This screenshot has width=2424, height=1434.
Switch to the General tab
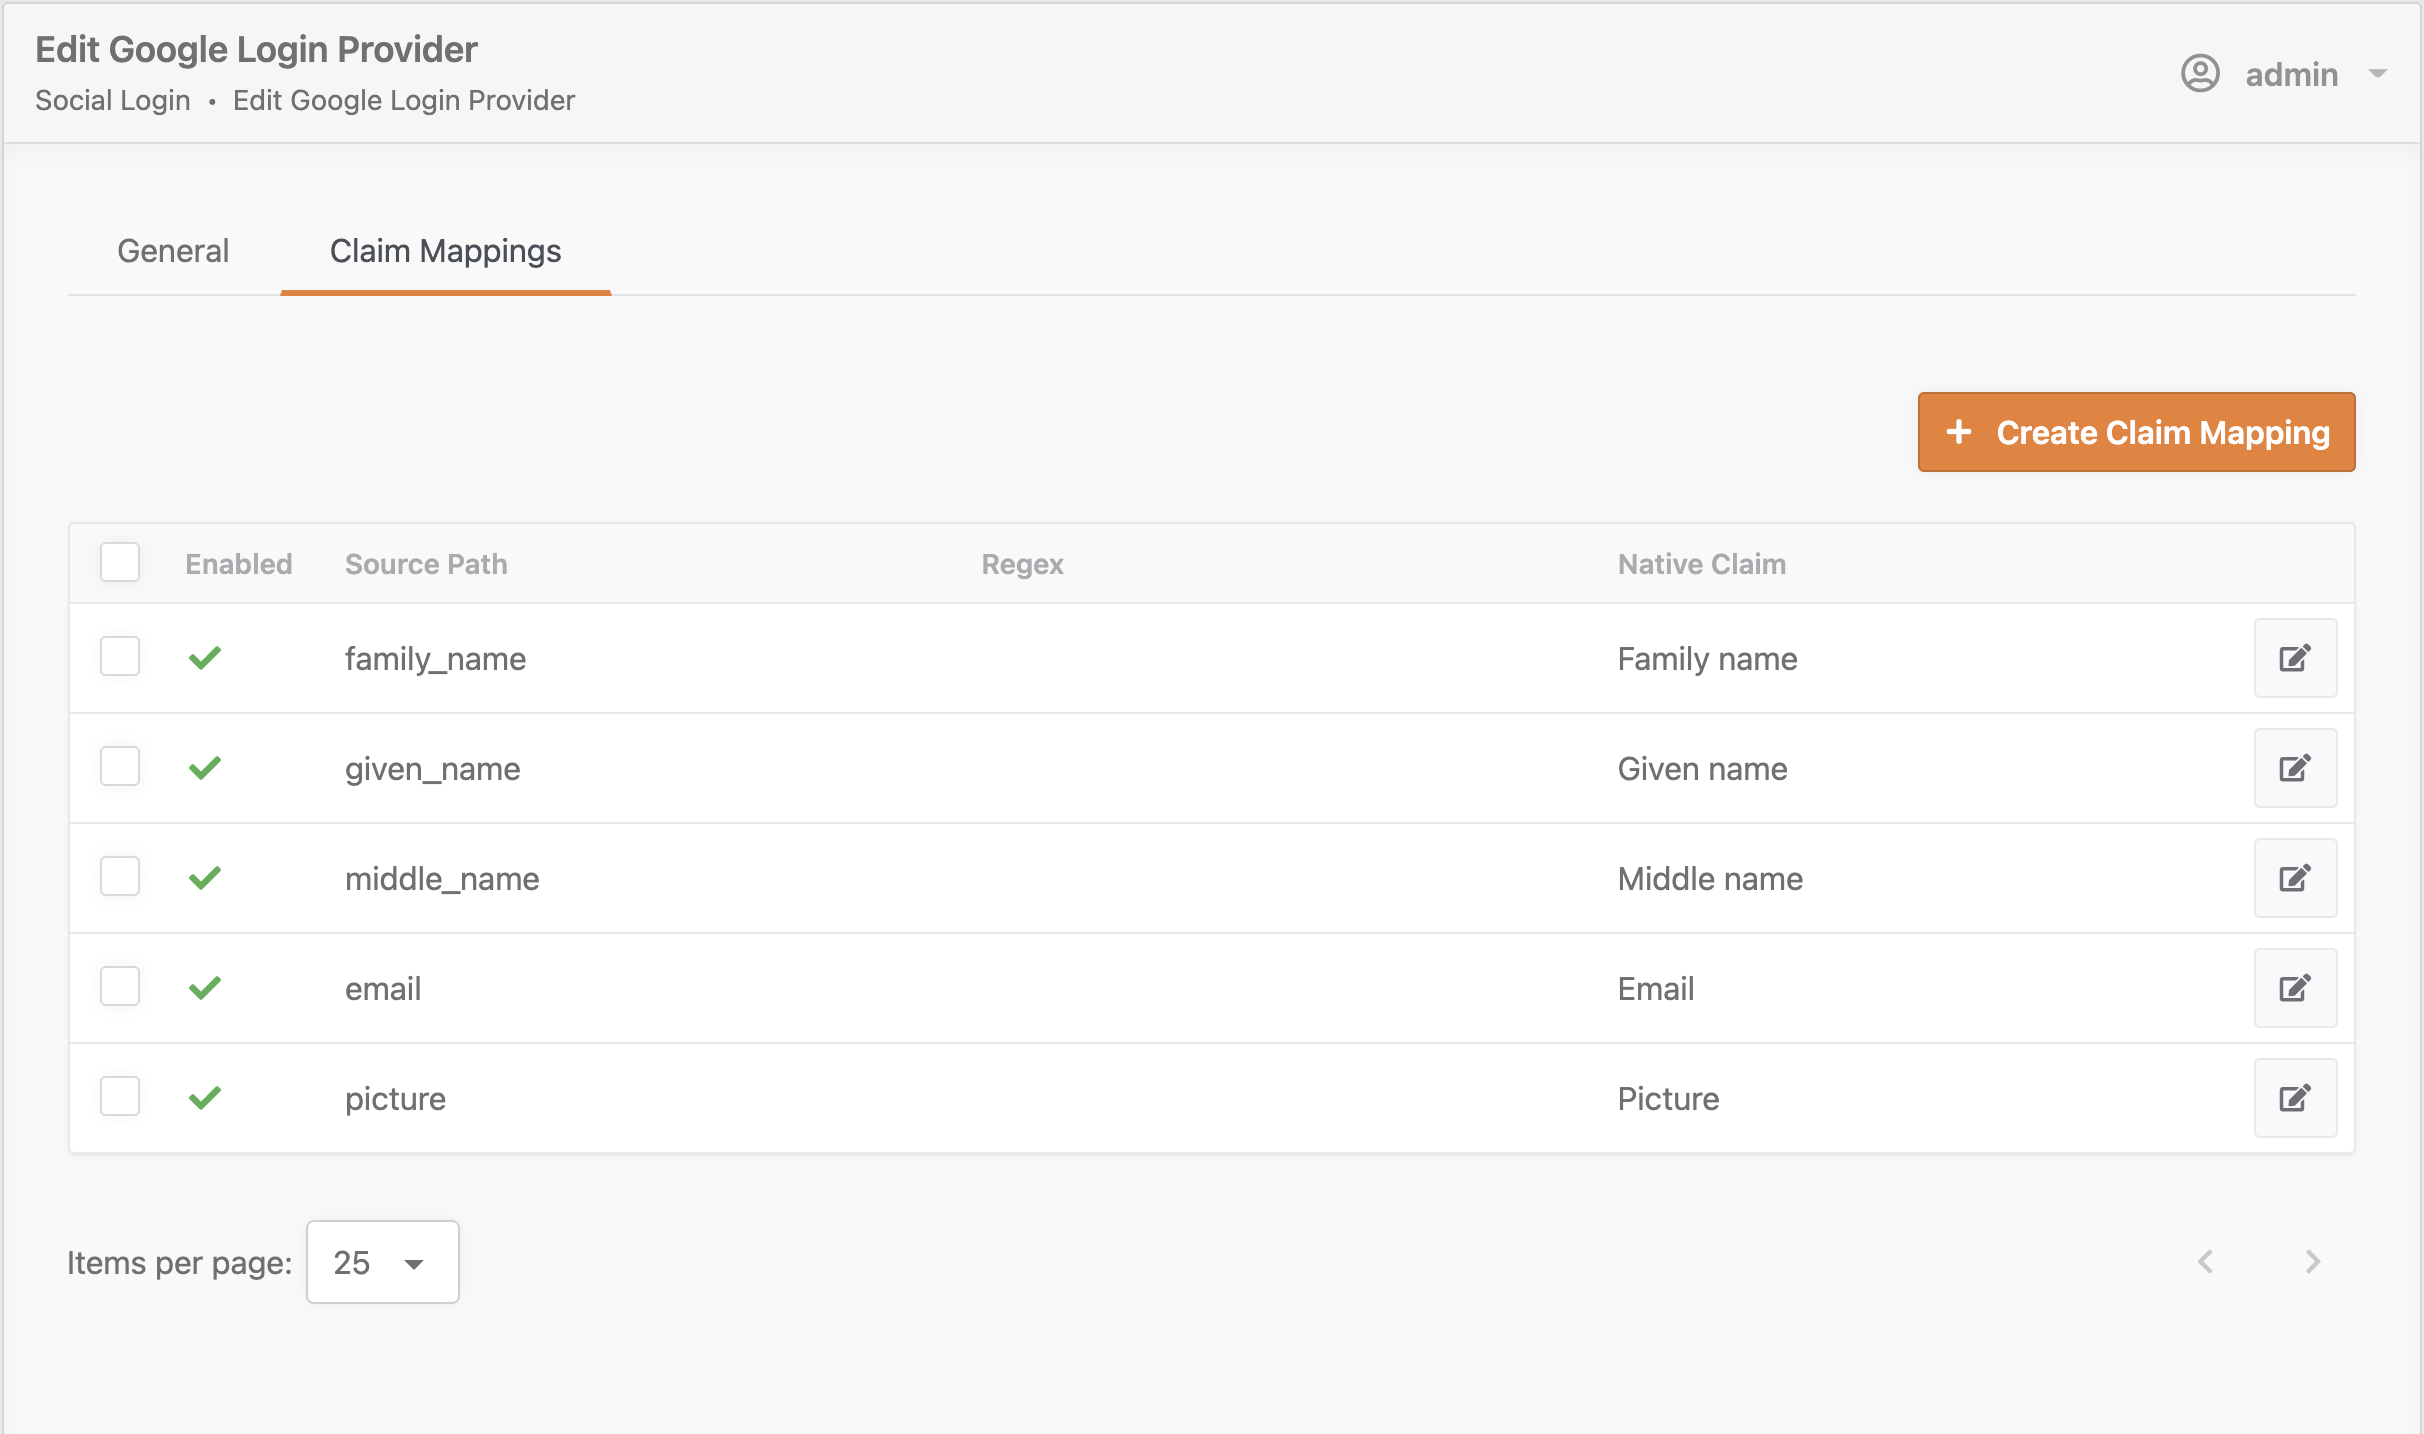[173, 251]
